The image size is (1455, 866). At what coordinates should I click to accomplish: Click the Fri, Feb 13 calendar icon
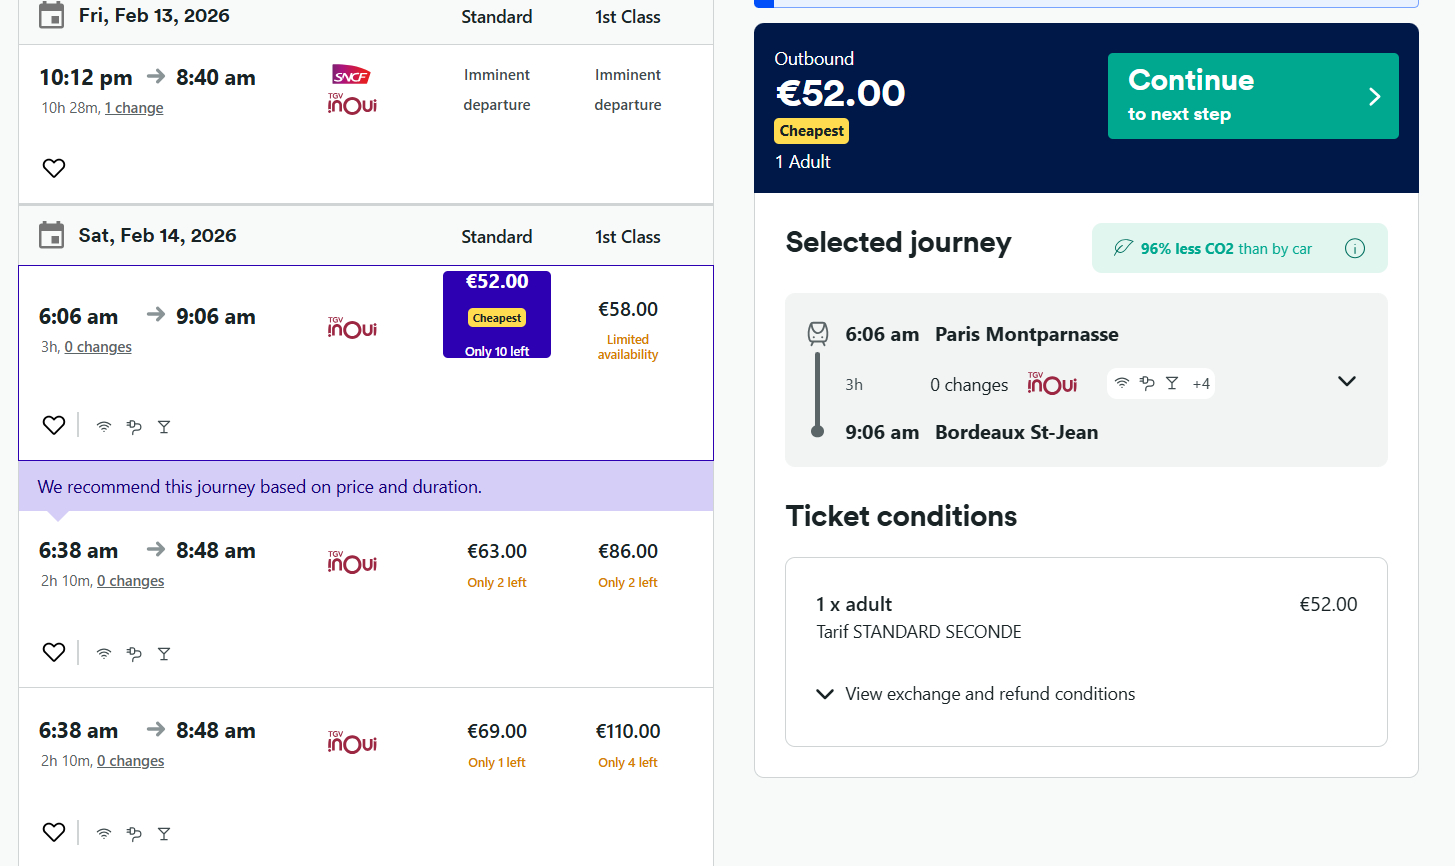point(51,16)
